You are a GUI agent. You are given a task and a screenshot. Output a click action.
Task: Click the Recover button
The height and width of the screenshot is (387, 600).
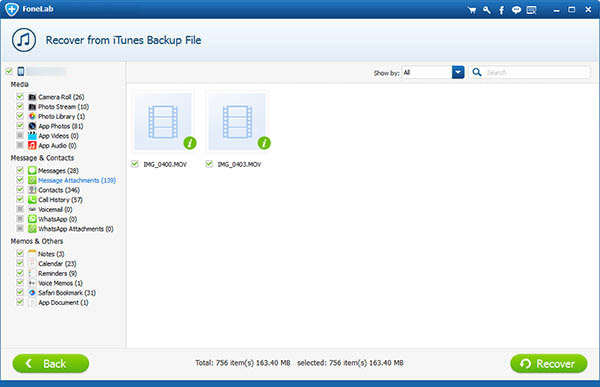click(549, 363)
